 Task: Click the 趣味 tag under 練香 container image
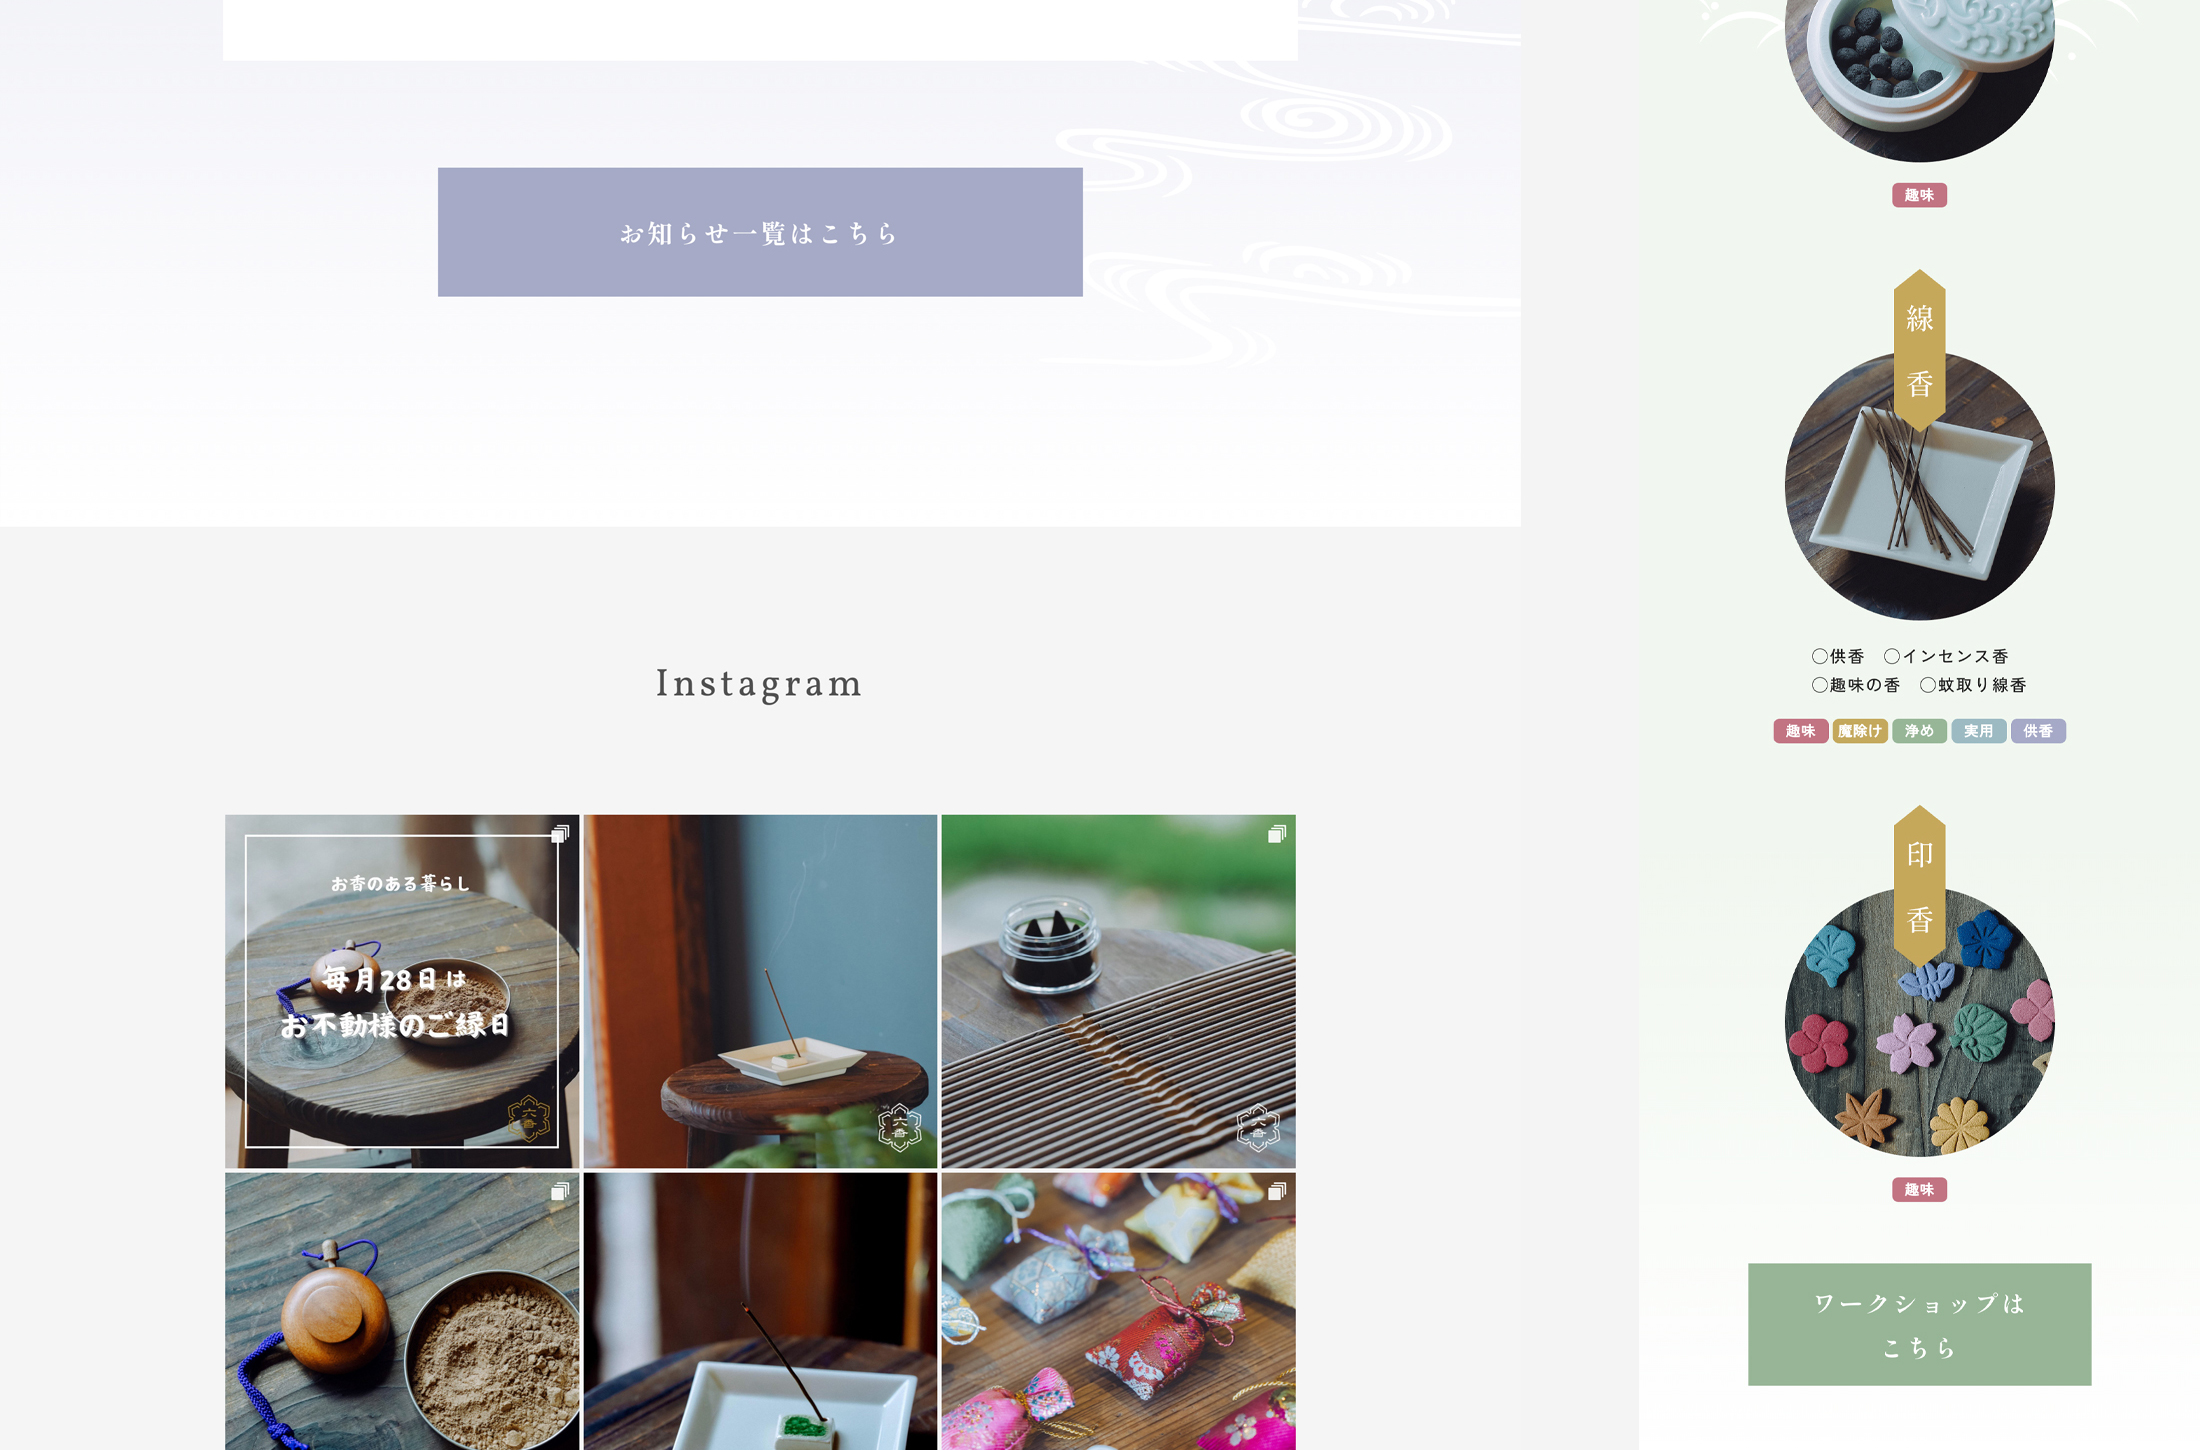[x=1919, y=195]
